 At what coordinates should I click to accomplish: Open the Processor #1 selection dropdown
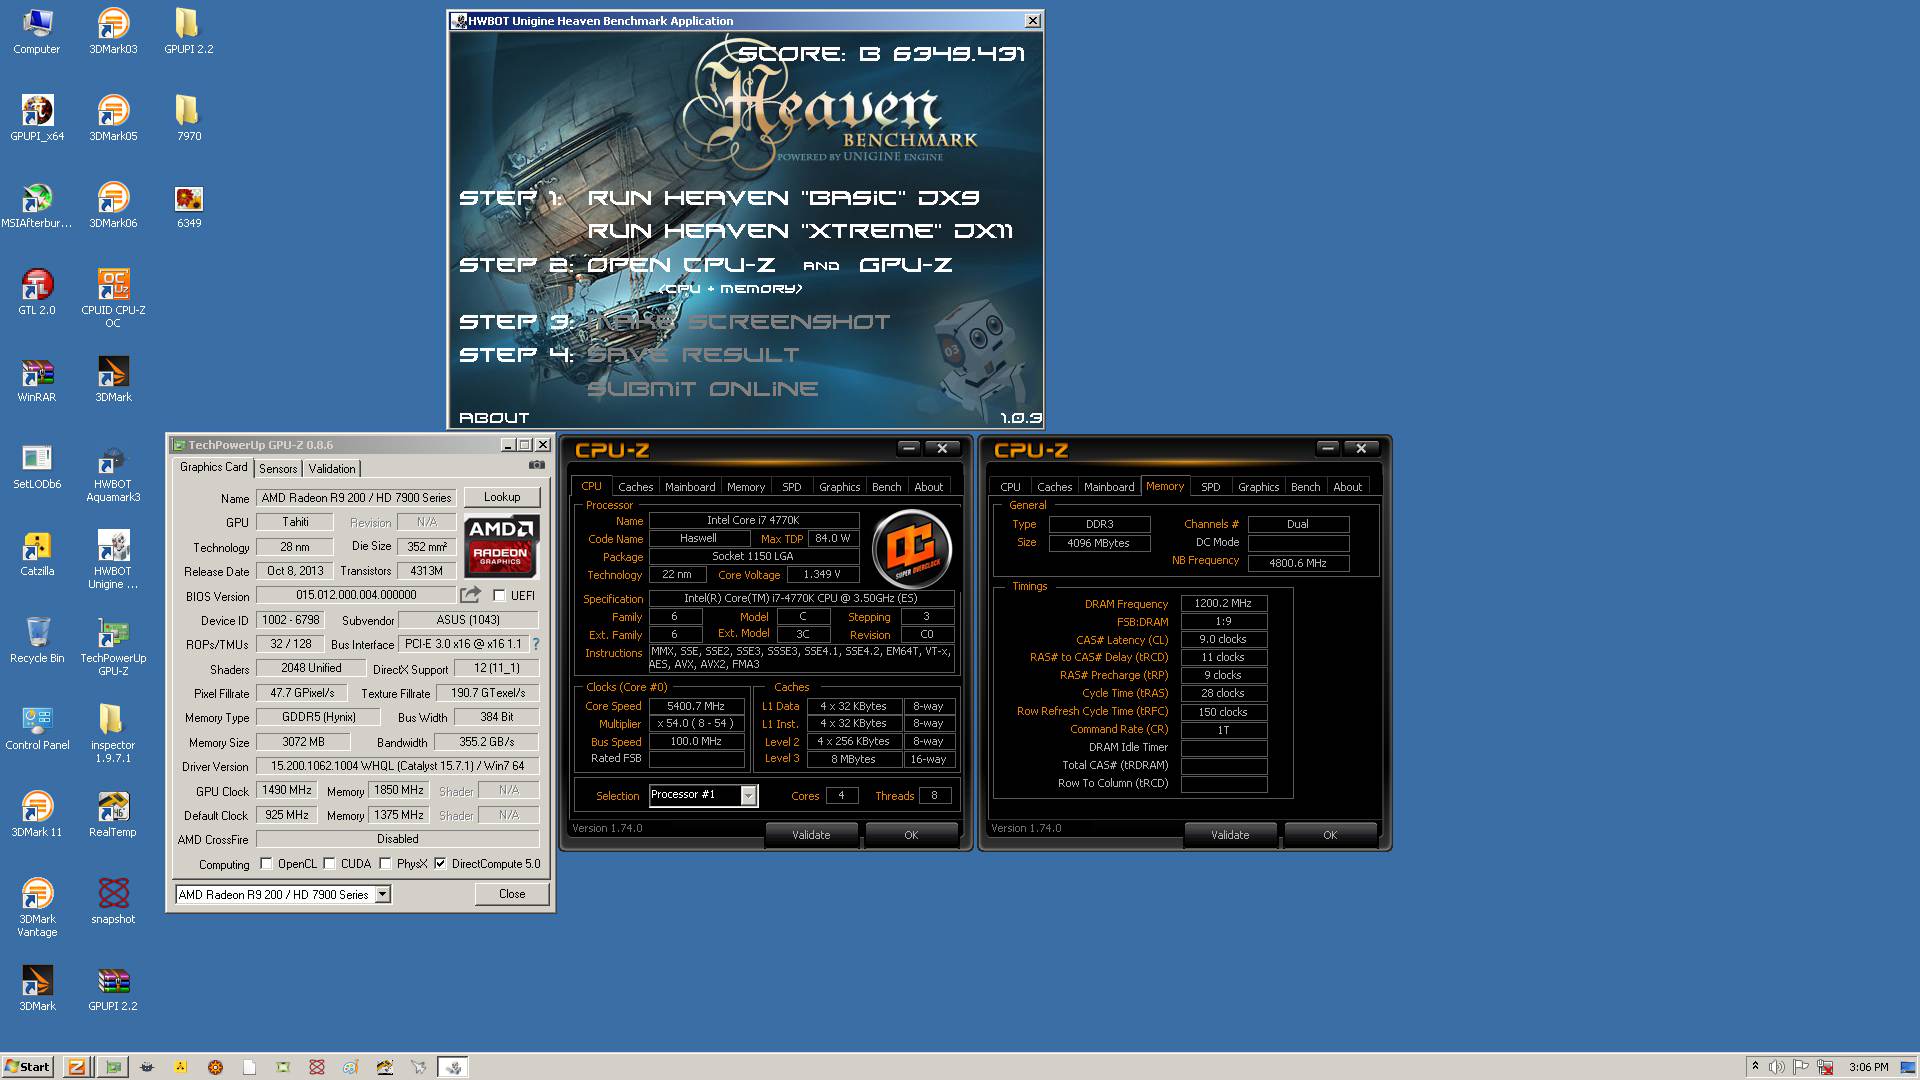[x=748, y=796]
